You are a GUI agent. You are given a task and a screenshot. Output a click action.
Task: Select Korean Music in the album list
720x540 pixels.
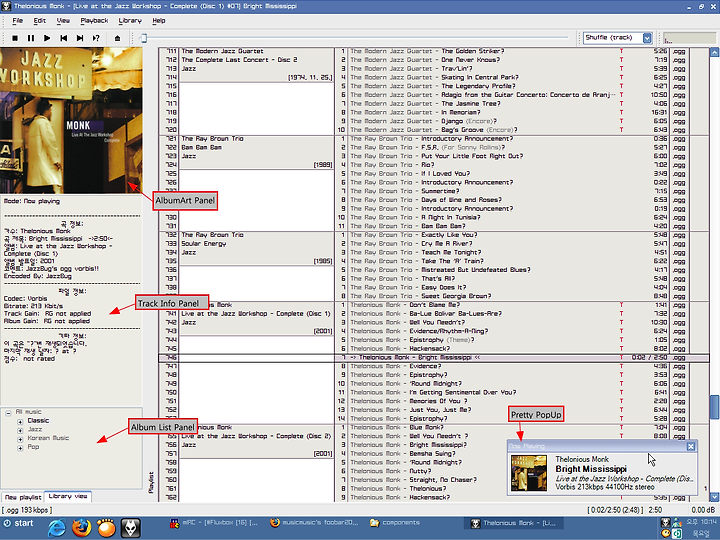pyautogui.click(x=48, y=438)
